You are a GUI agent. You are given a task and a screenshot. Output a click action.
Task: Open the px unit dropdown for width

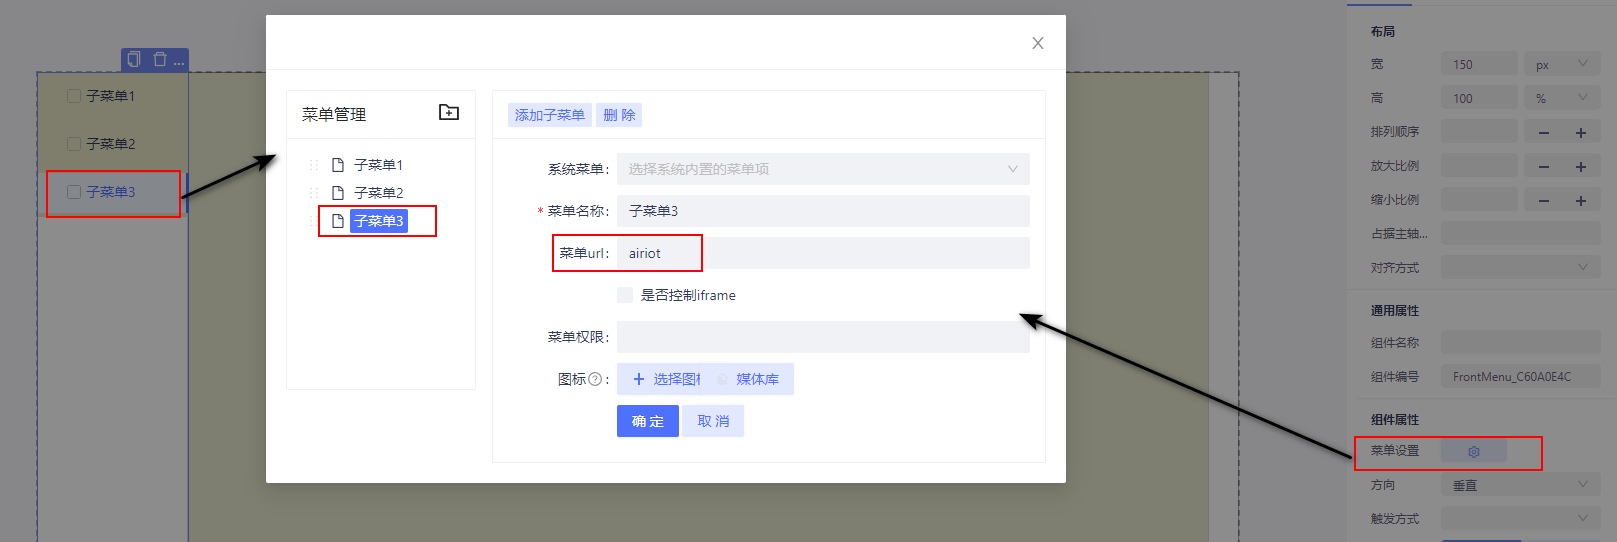pos(1562,64)
